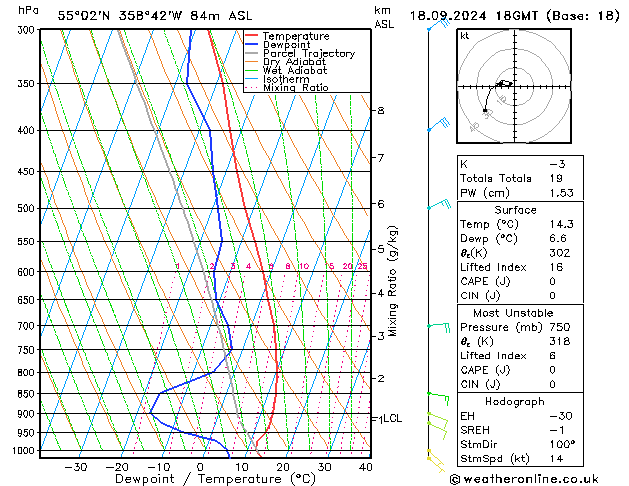Click the mixing ratio label 10 at 600 hPa
This screenshot has height=486, width=629.
304,266
